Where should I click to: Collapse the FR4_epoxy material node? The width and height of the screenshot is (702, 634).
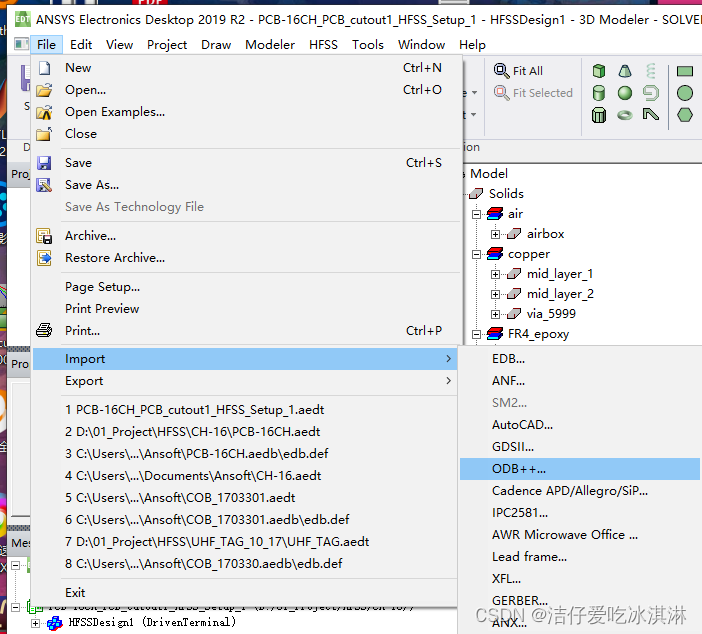476,334
